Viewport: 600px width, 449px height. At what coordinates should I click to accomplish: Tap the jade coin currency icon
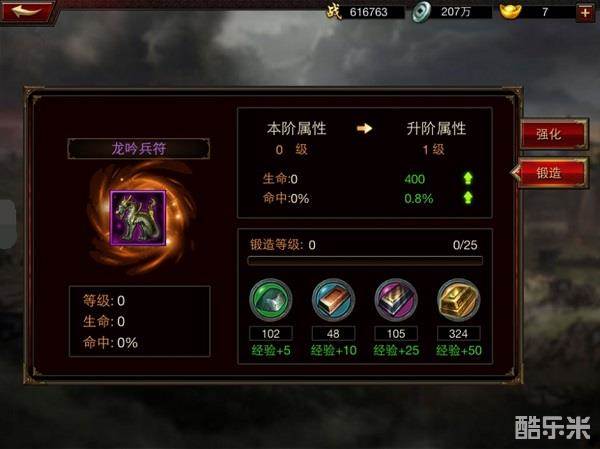click(x=421, y=11)
